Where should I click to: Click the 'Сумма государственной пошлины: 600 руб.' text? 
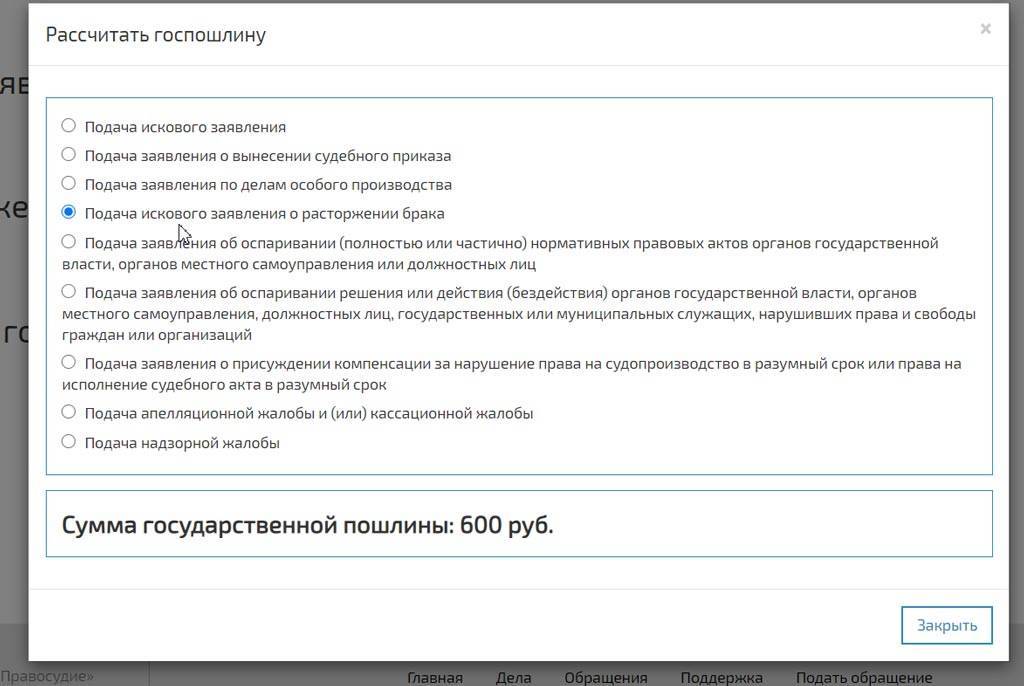(x=307, y=525)
